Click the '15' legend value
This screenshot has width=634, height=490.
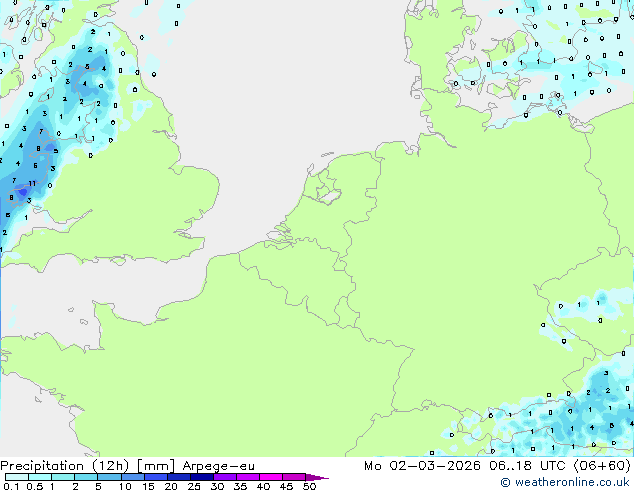[x=148, y=486]
